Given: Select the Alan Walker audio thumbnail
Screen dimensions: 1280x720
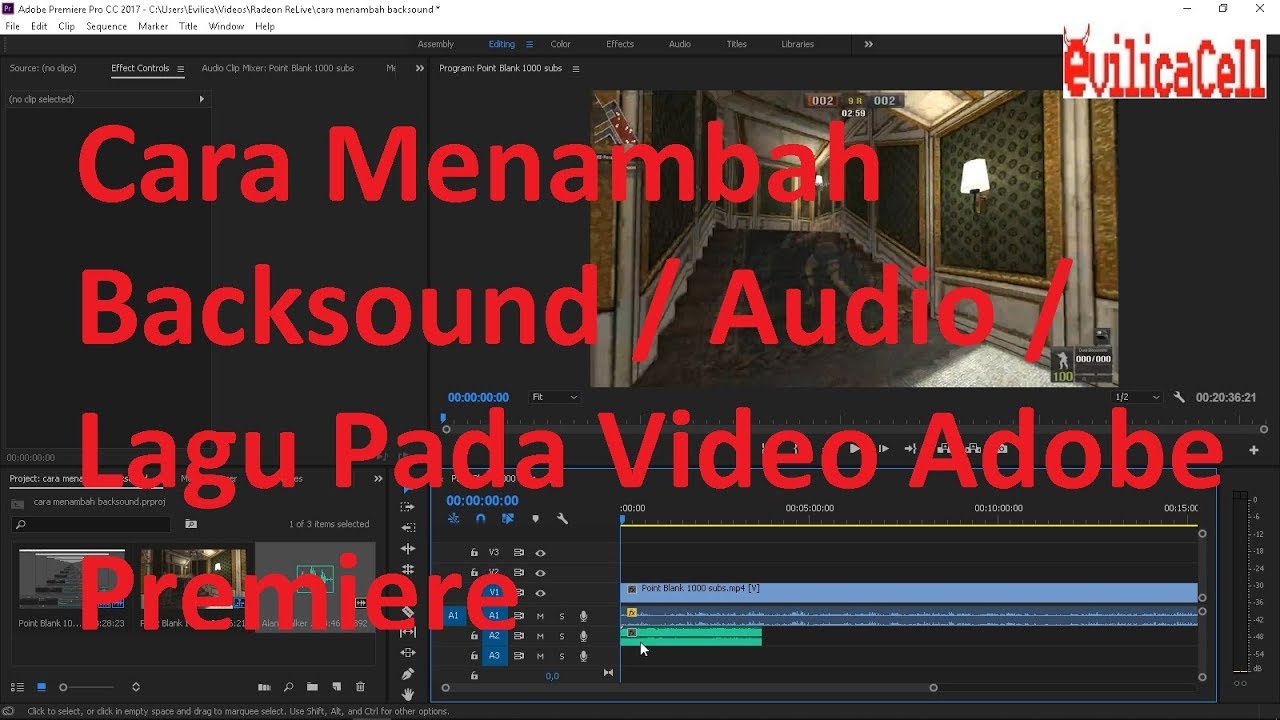Looking at the screenshot, I should click(x=315, y=586).
